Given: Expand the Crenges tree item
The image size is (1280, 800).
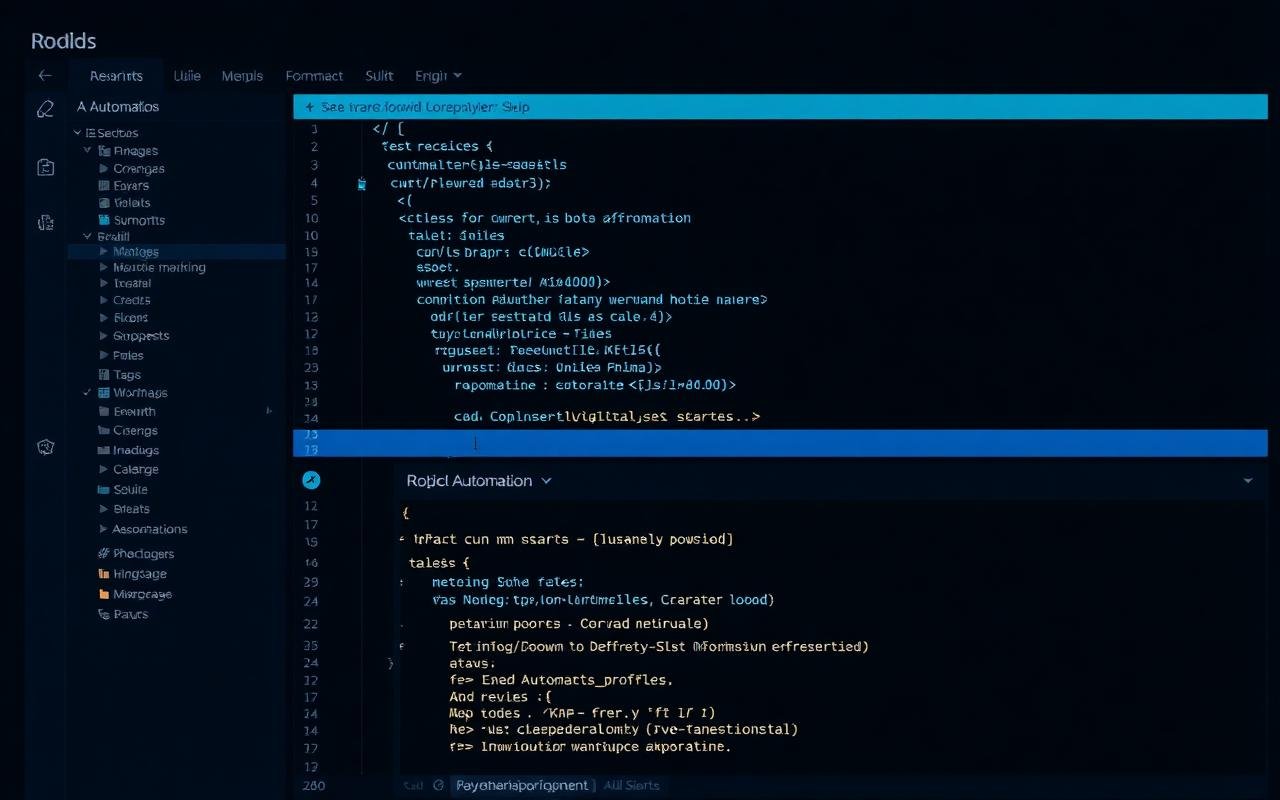Looking at the screenshot, I should pos(104,168).
